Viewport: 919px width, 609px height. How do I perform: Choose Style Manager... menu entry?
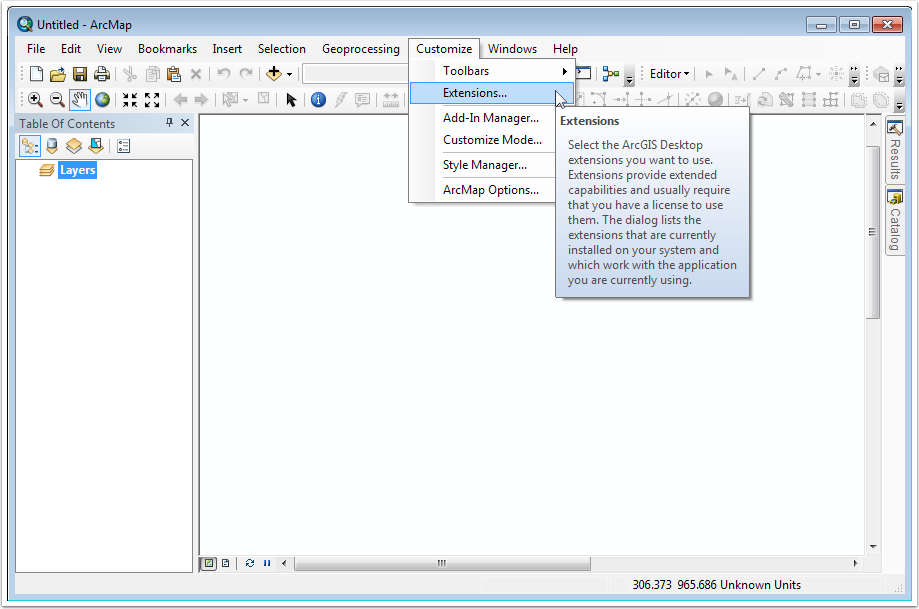point(485,165)
